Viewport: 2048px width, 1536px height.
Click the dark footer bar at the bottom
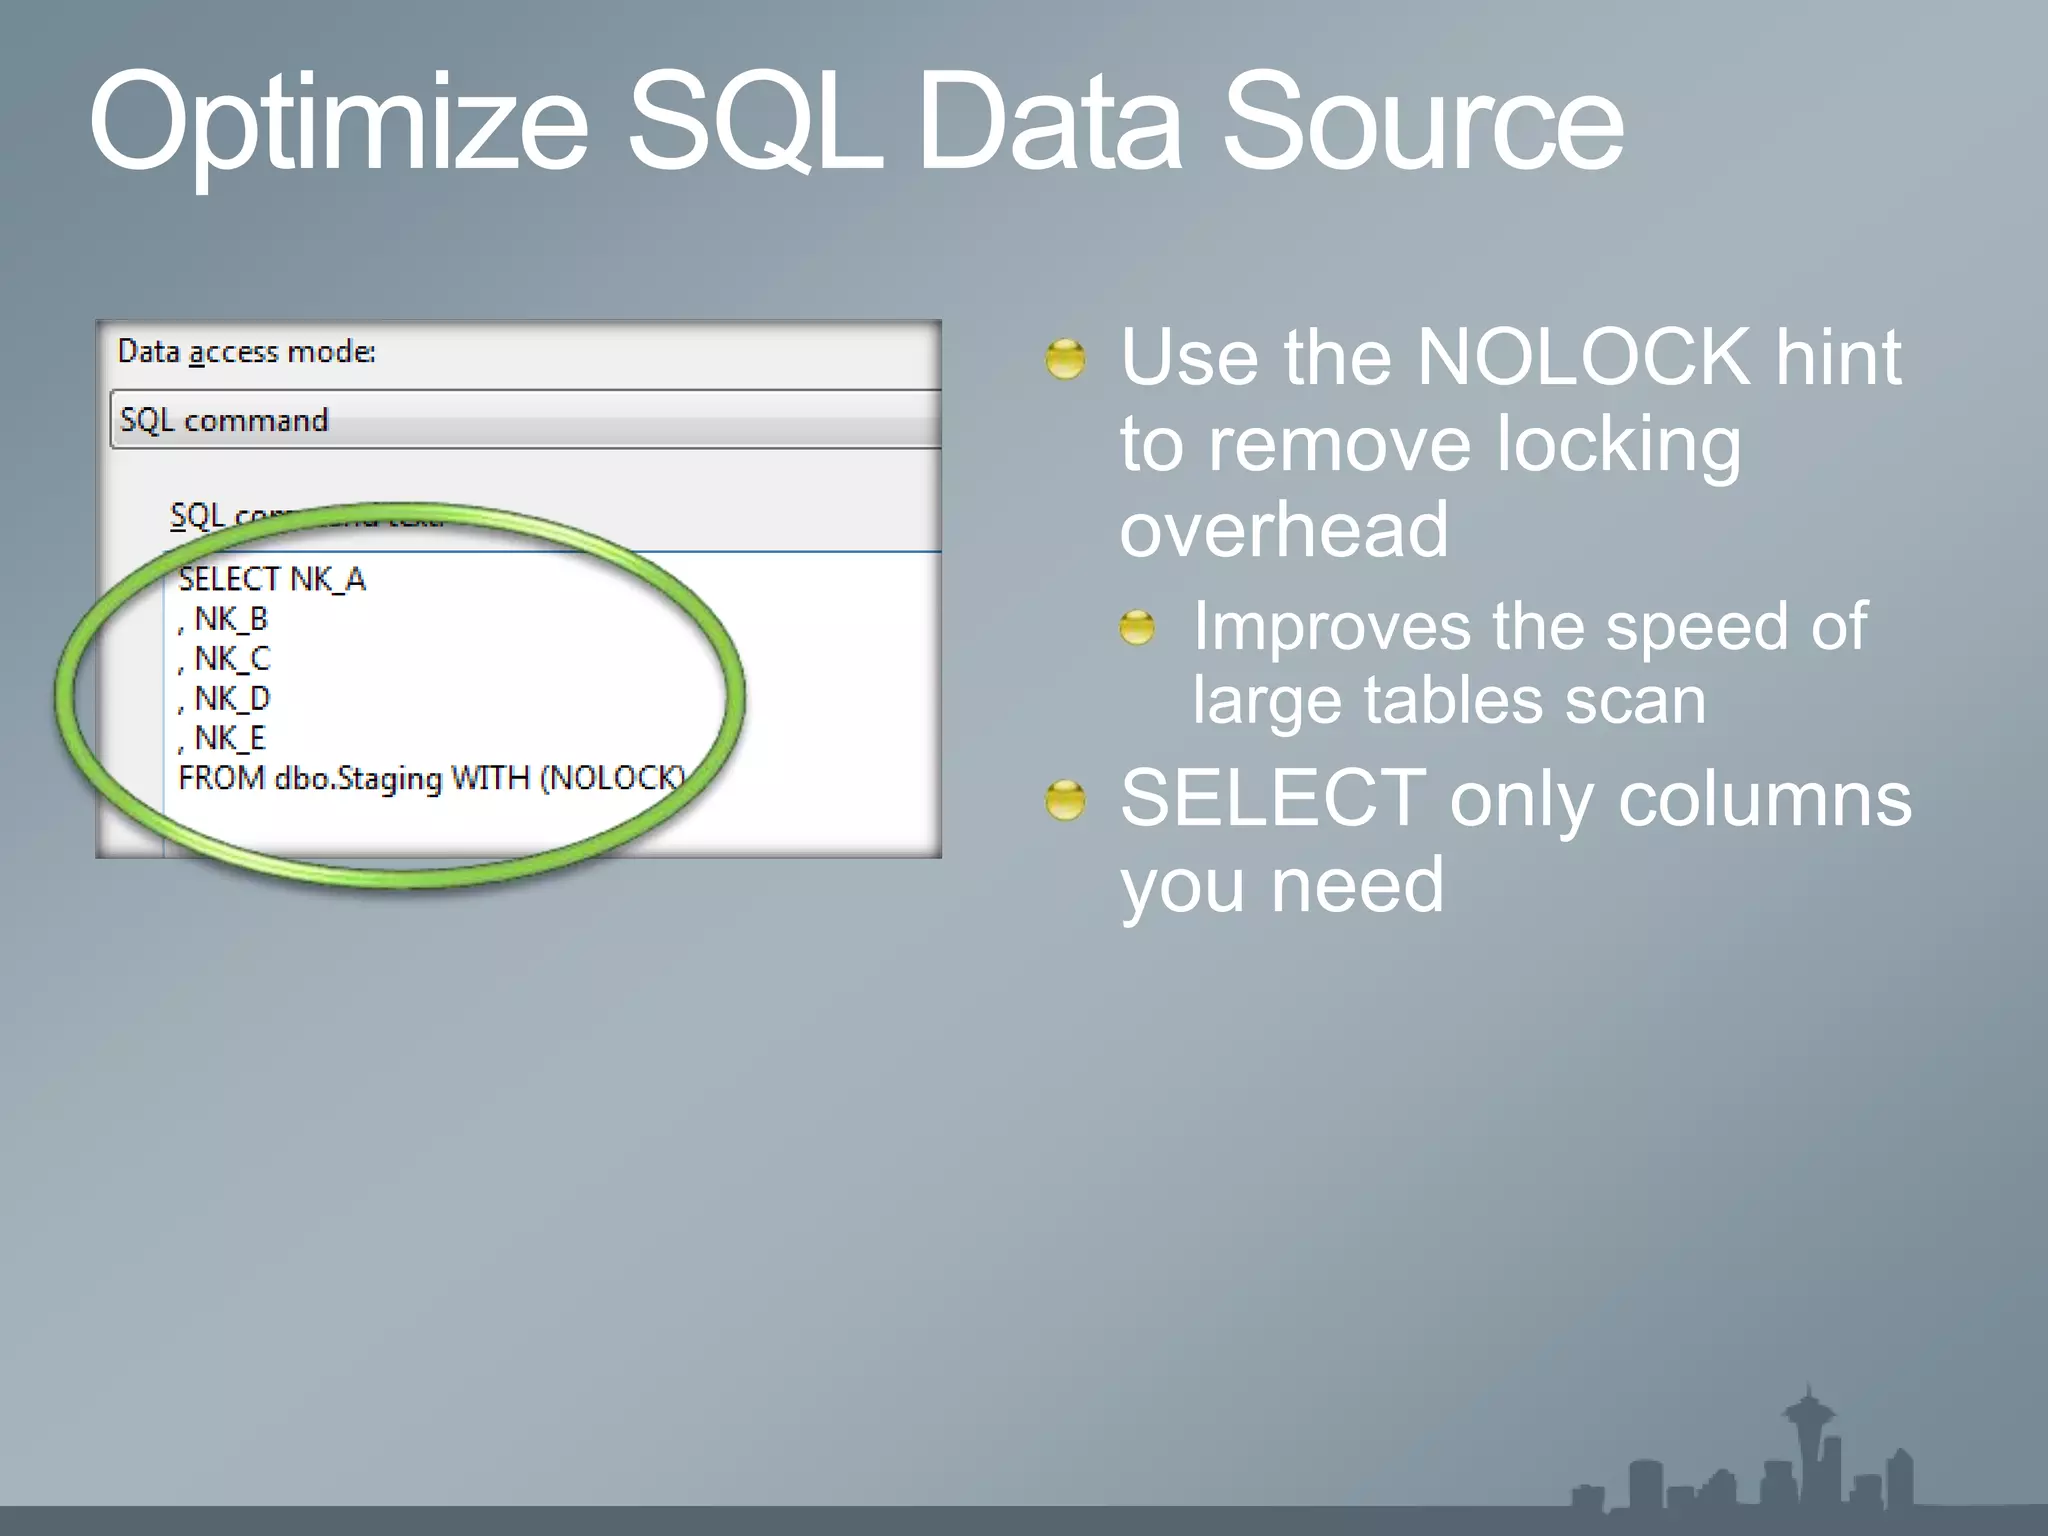700,1521
